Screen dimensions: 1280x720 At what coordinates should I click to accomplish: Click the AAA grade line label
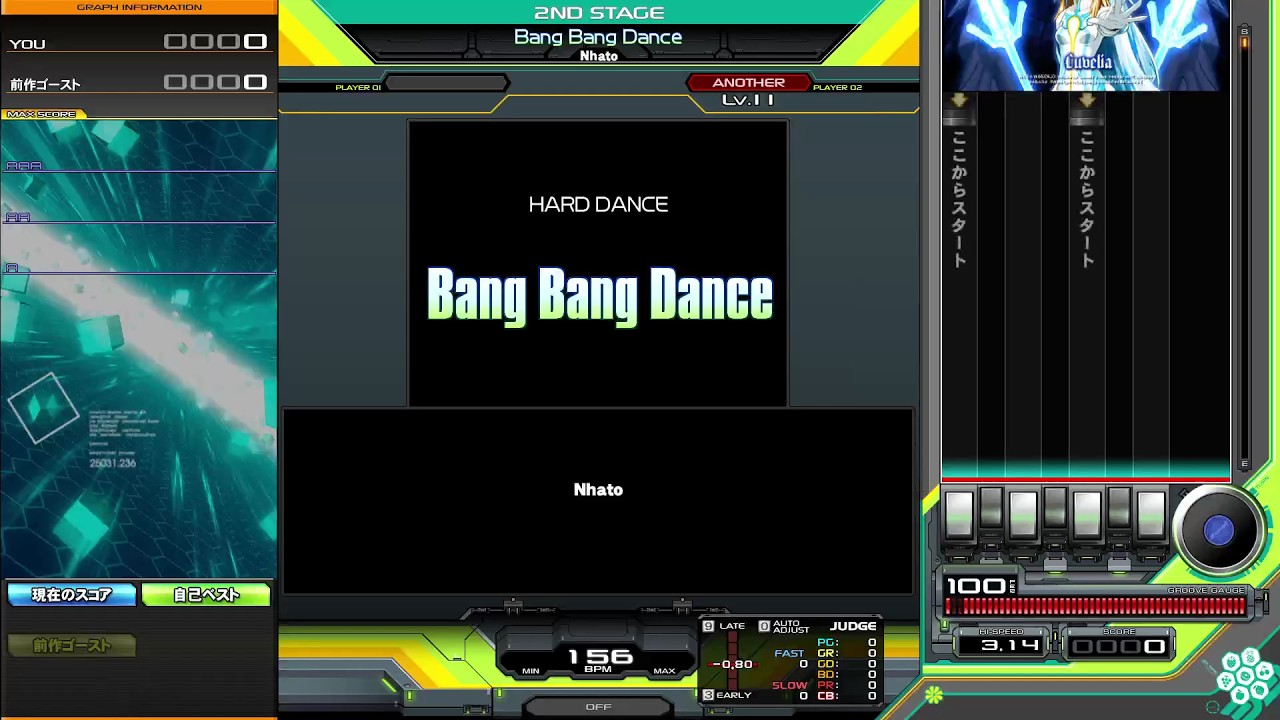click(x=24, y=165)
